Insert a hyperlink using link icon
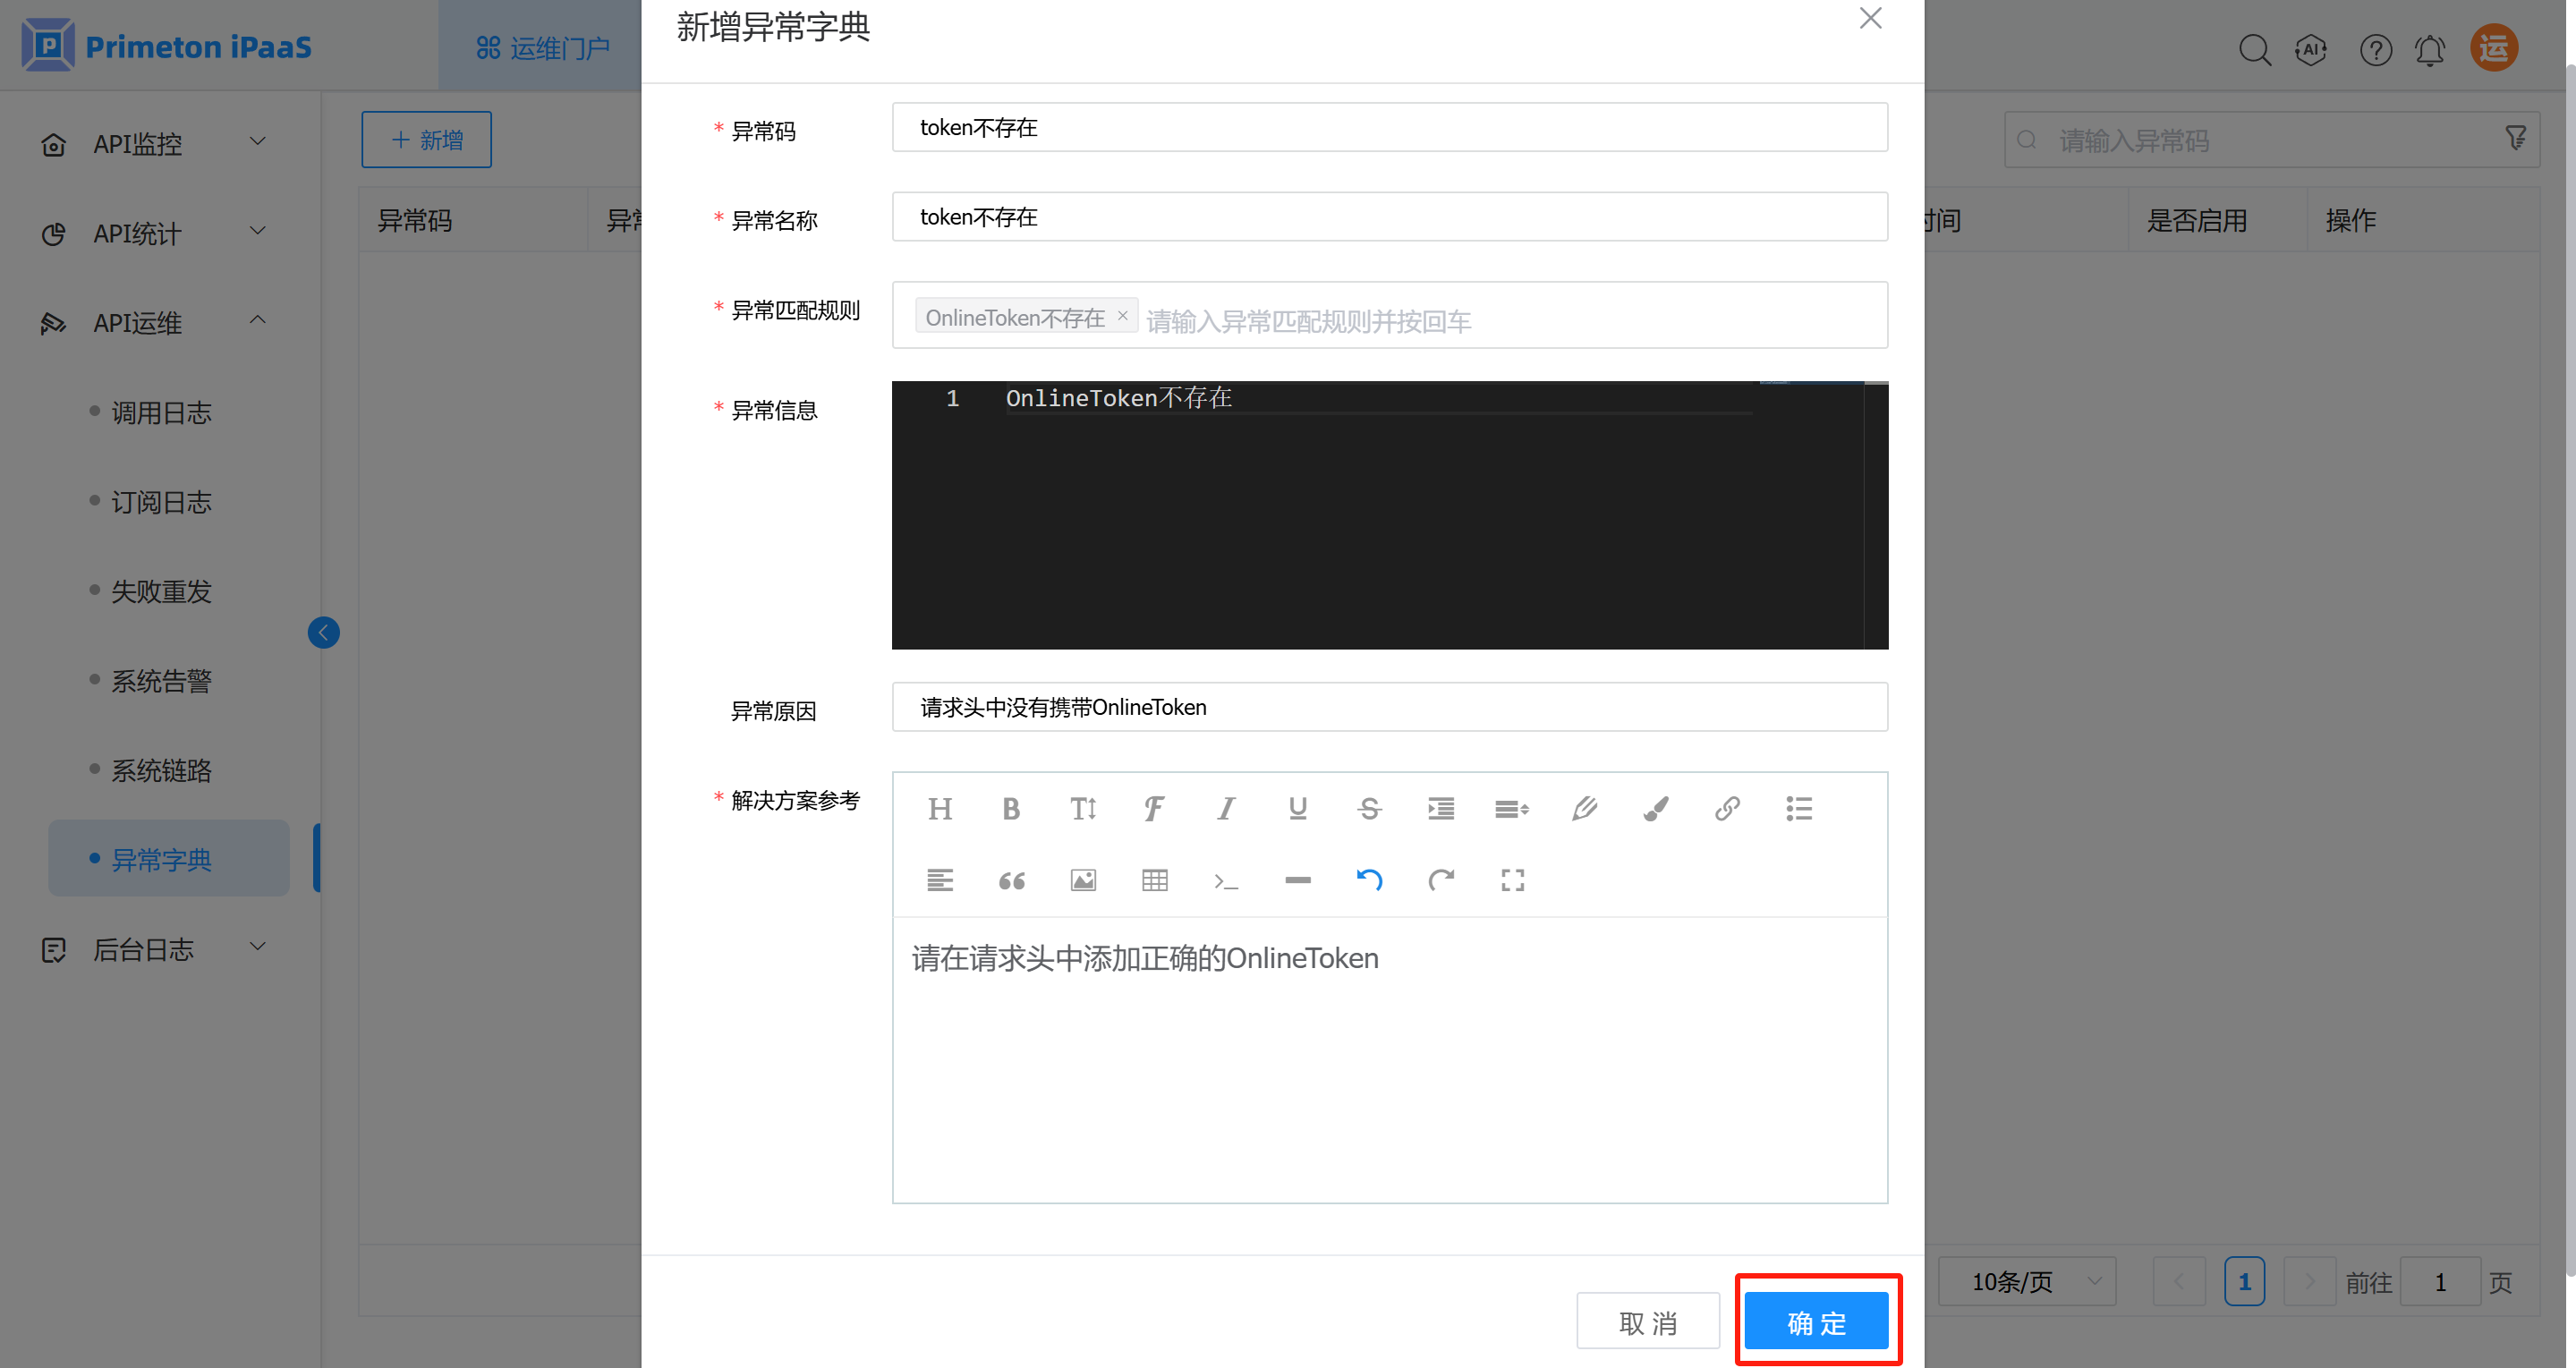 tap(1727, 808)
